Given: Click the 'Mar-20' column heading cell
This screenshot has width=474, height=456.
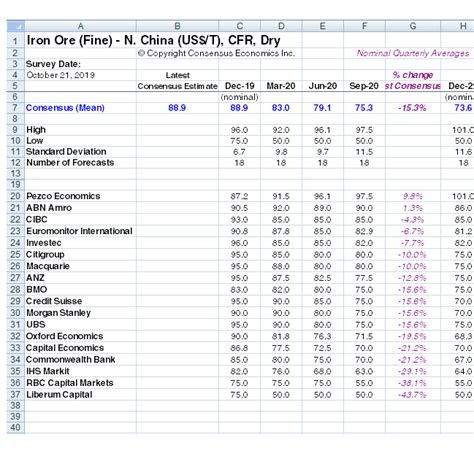Looking at the screenshot, I should pos(281,86).
